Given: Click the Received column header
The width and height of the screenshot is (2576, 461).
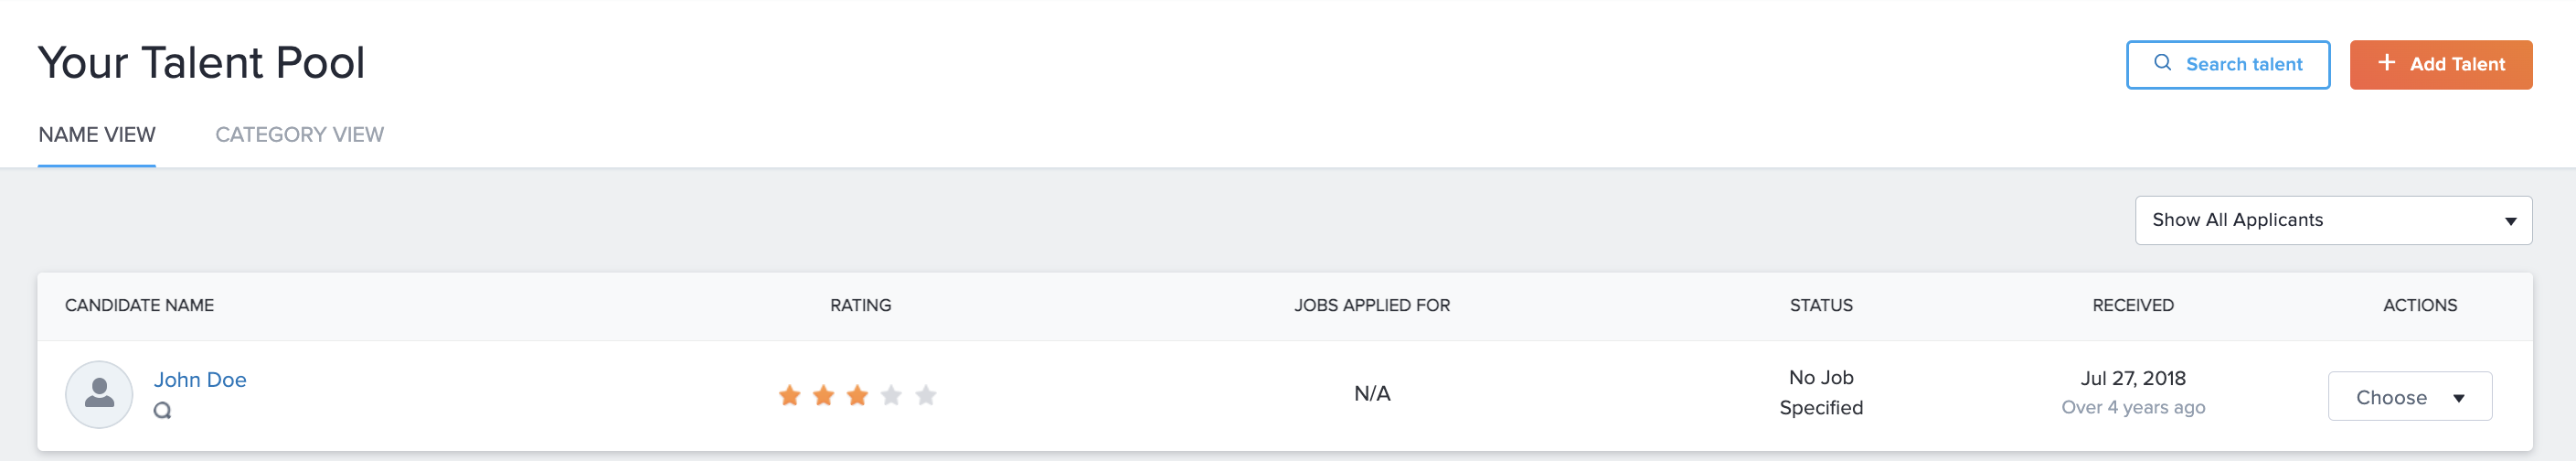Looking at the screenshot, I should [2133, 306].
